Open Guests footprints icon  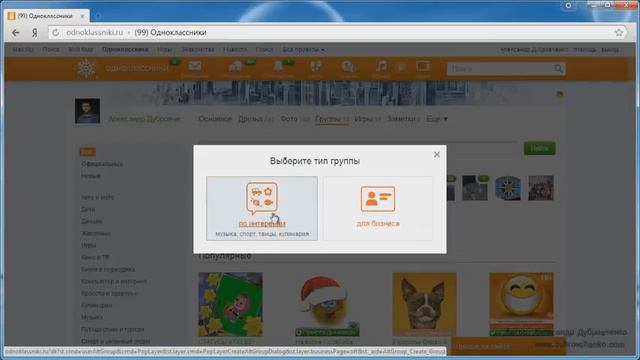pyautogui.click(x=316, y=68)
